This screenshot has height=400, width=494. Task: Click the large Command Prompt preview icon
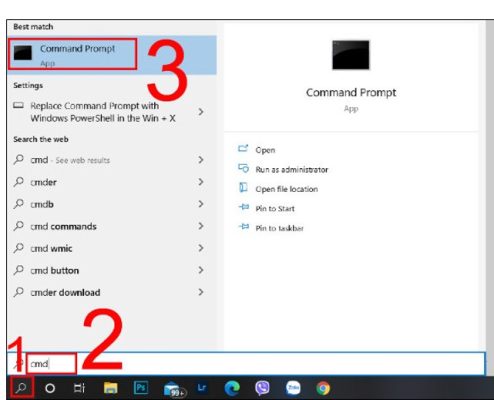click(351, 55)
